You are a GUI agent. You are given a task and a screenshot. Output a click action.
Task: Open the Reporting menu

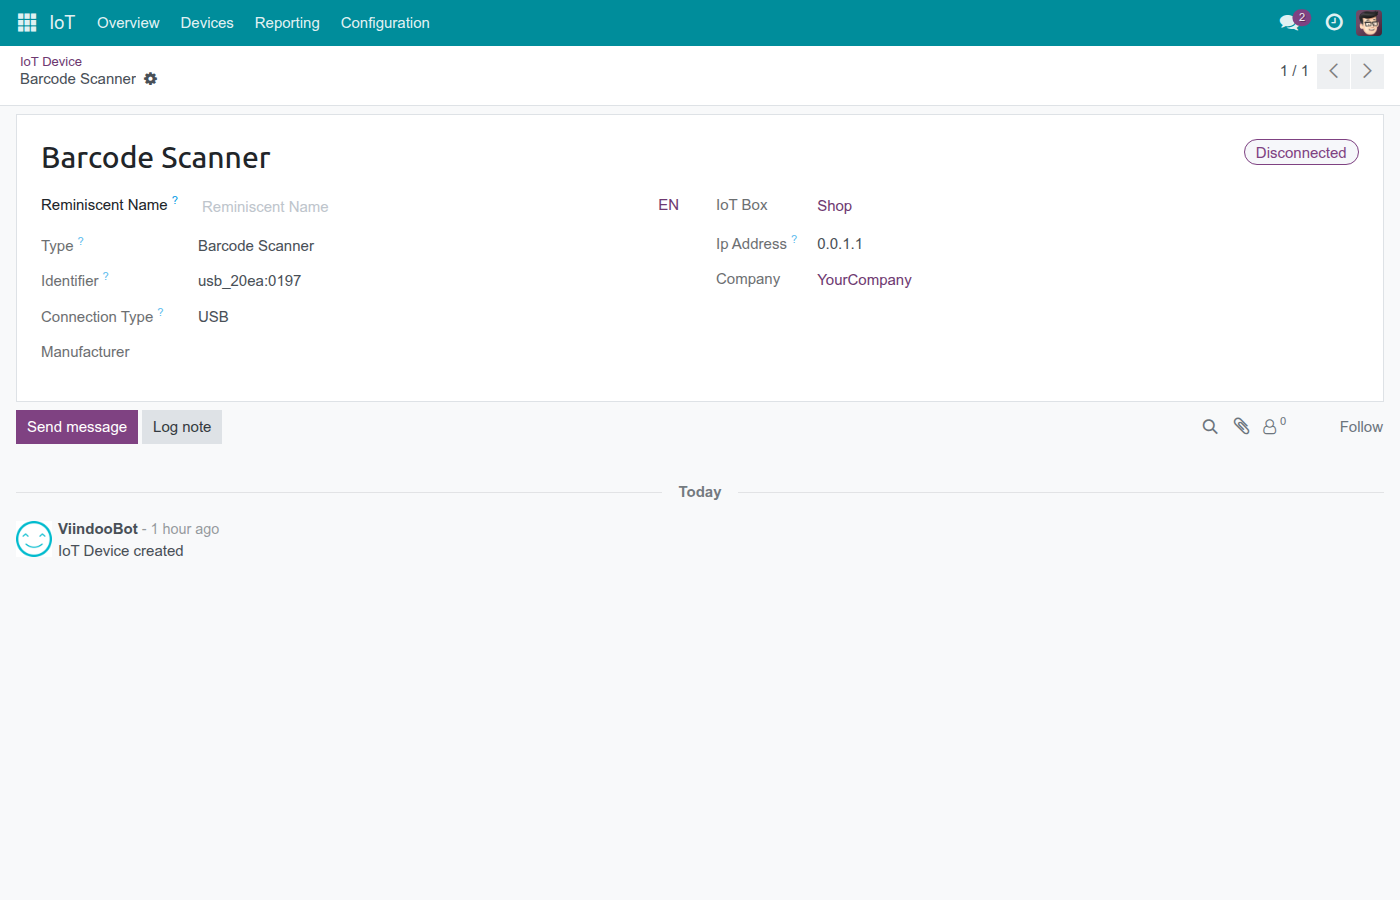point(287,23)
